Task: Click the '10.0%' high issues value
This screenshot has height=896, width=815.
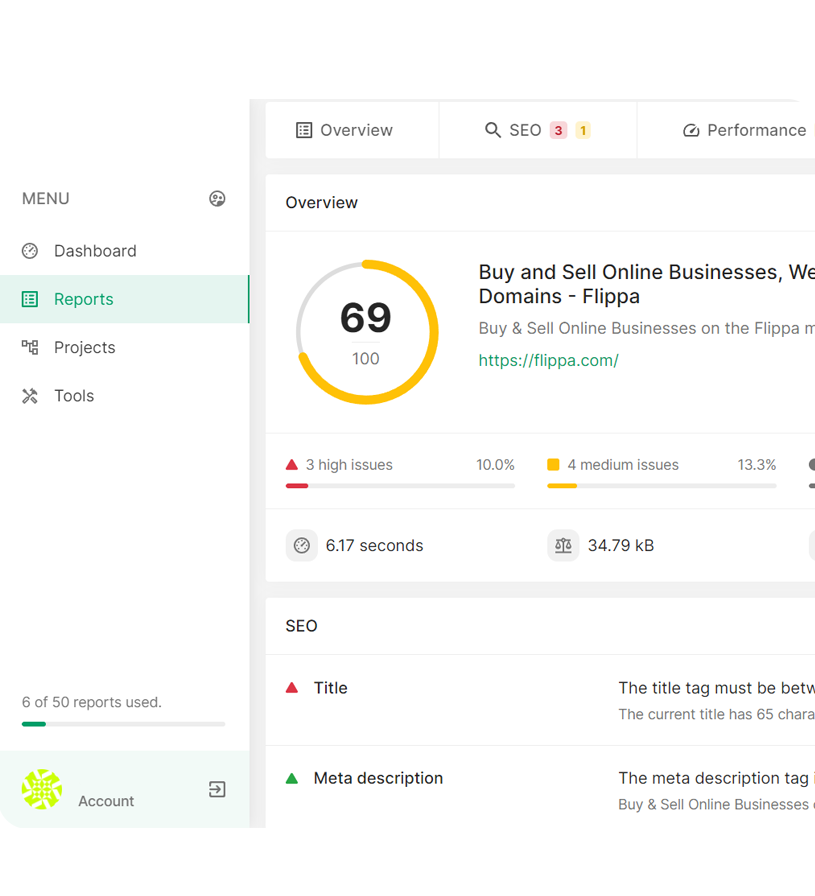Action: pyautogui.click(x=496, y=465)
